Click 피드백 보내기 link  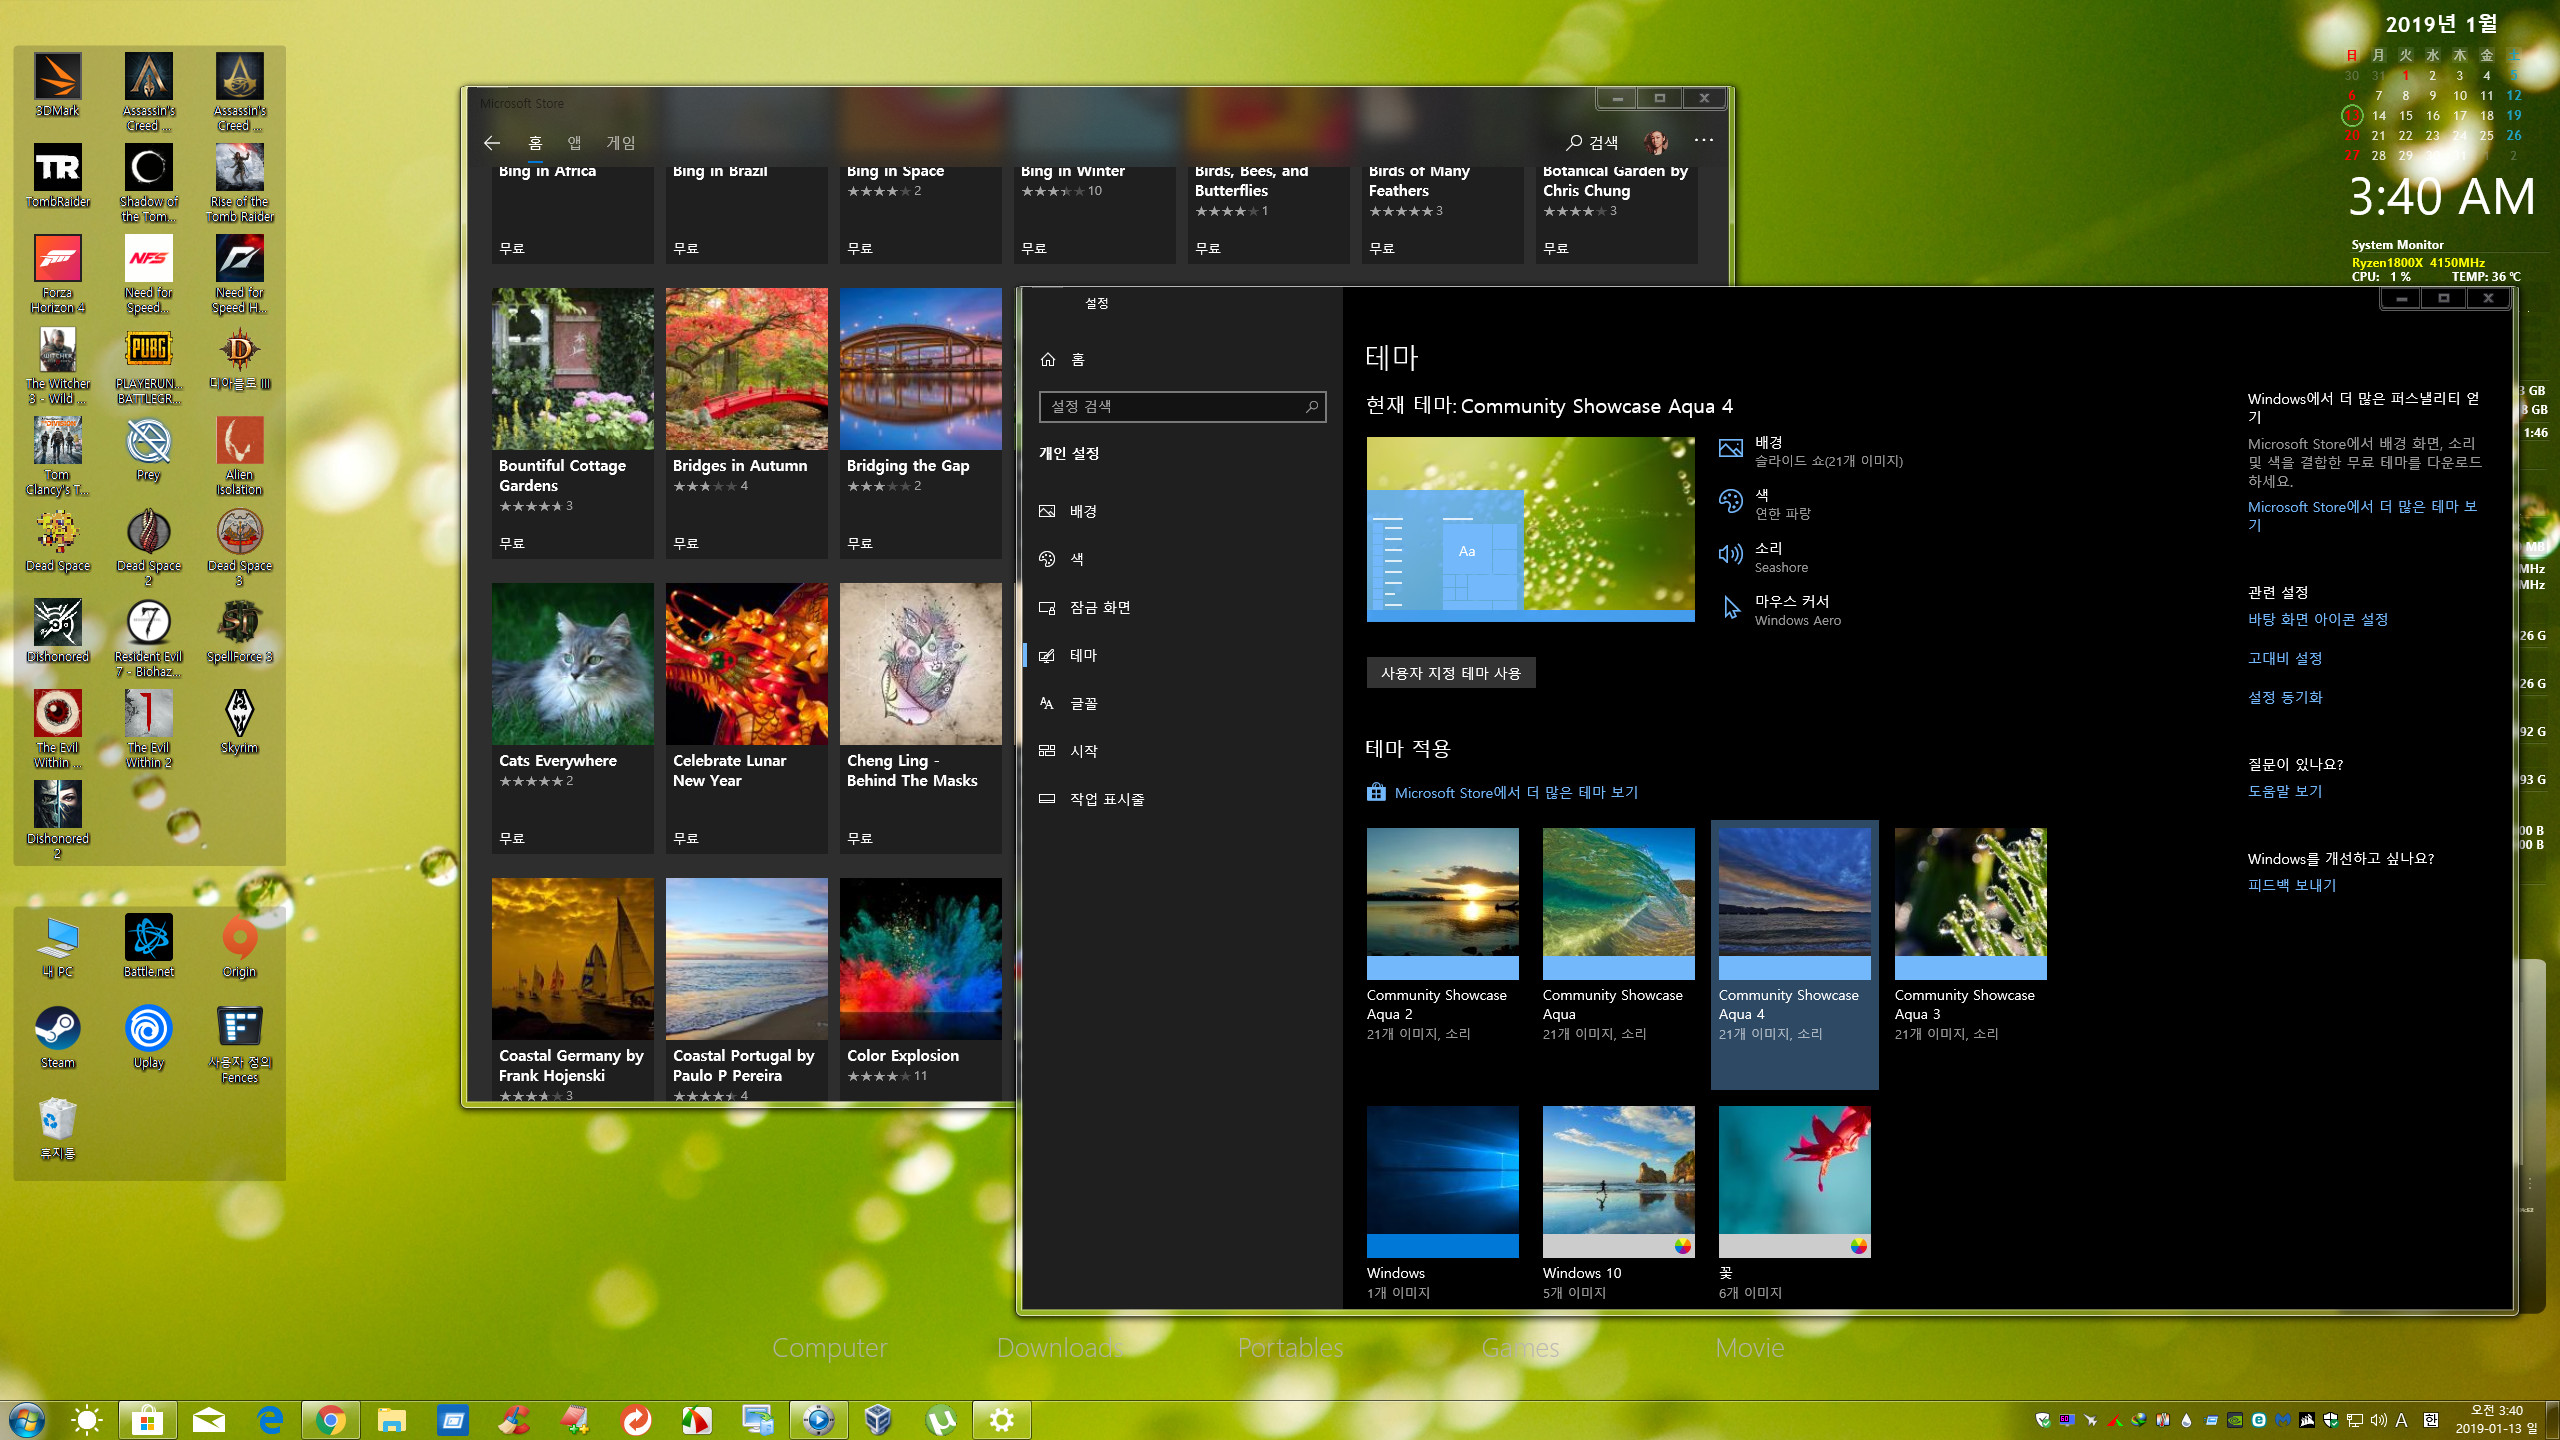pyautogui.click(x=2291, y=885)
